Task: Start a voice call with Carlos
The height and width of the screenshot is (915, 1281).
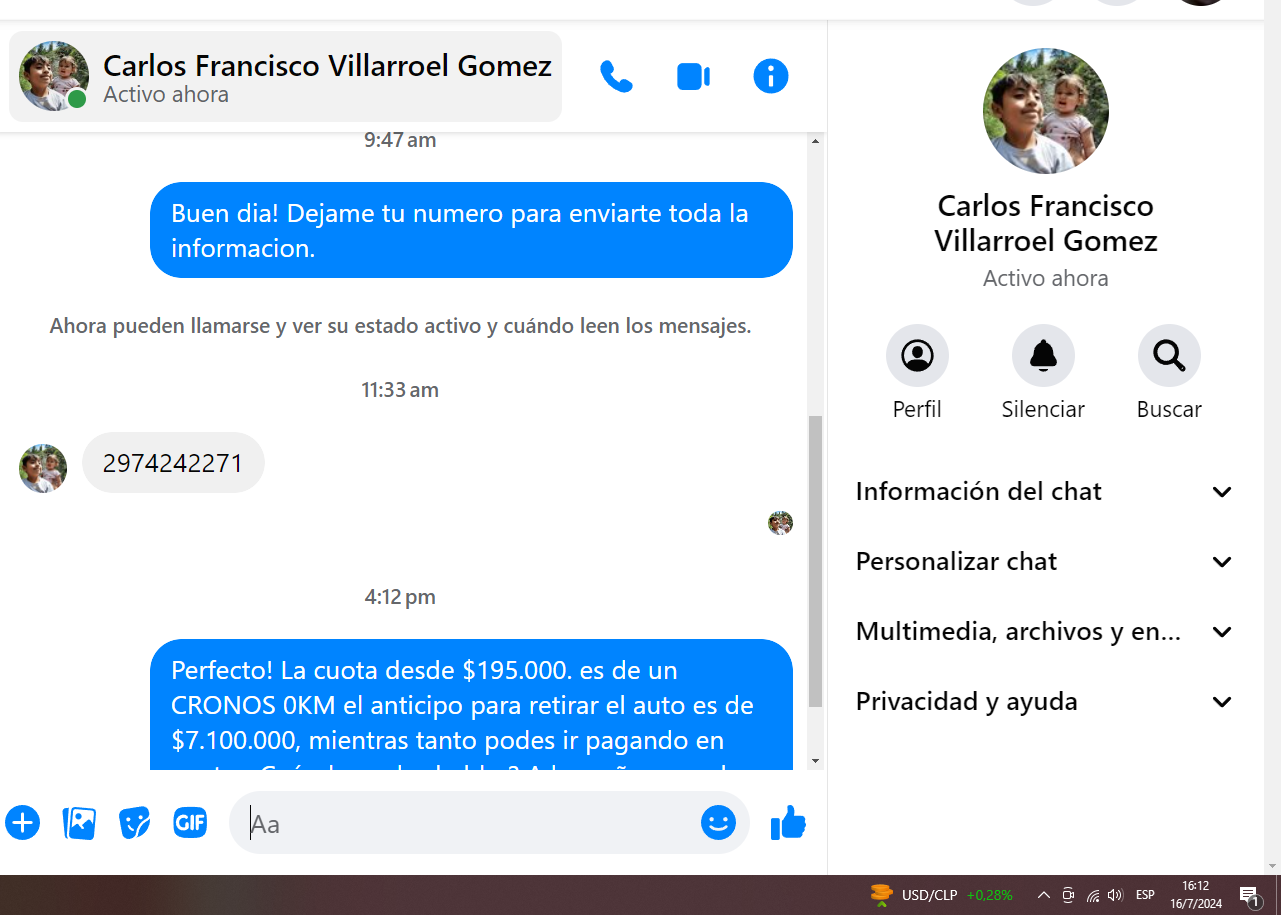Action: pos(616,77)
